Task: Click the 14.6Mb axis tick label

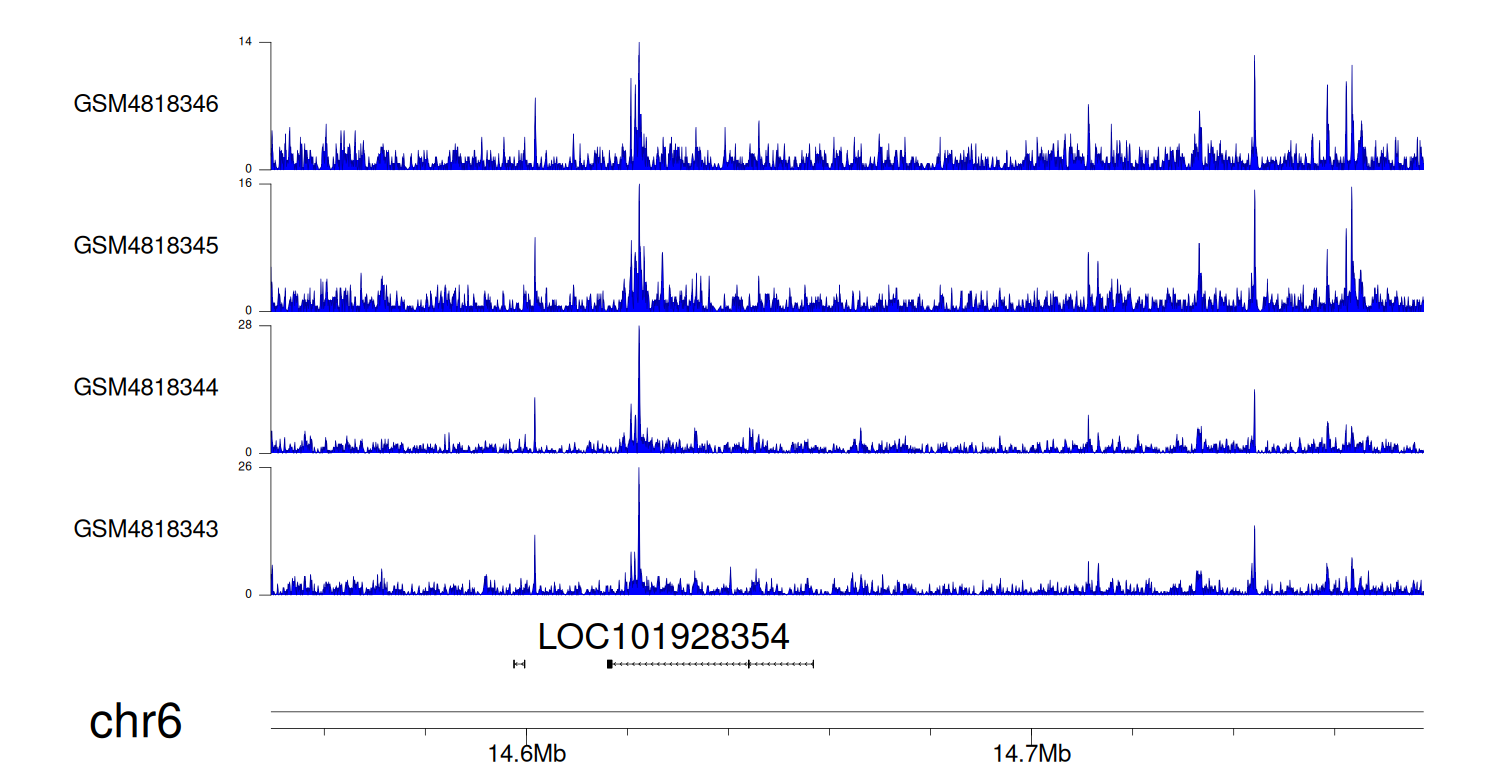Action: (x=527, y=754)
